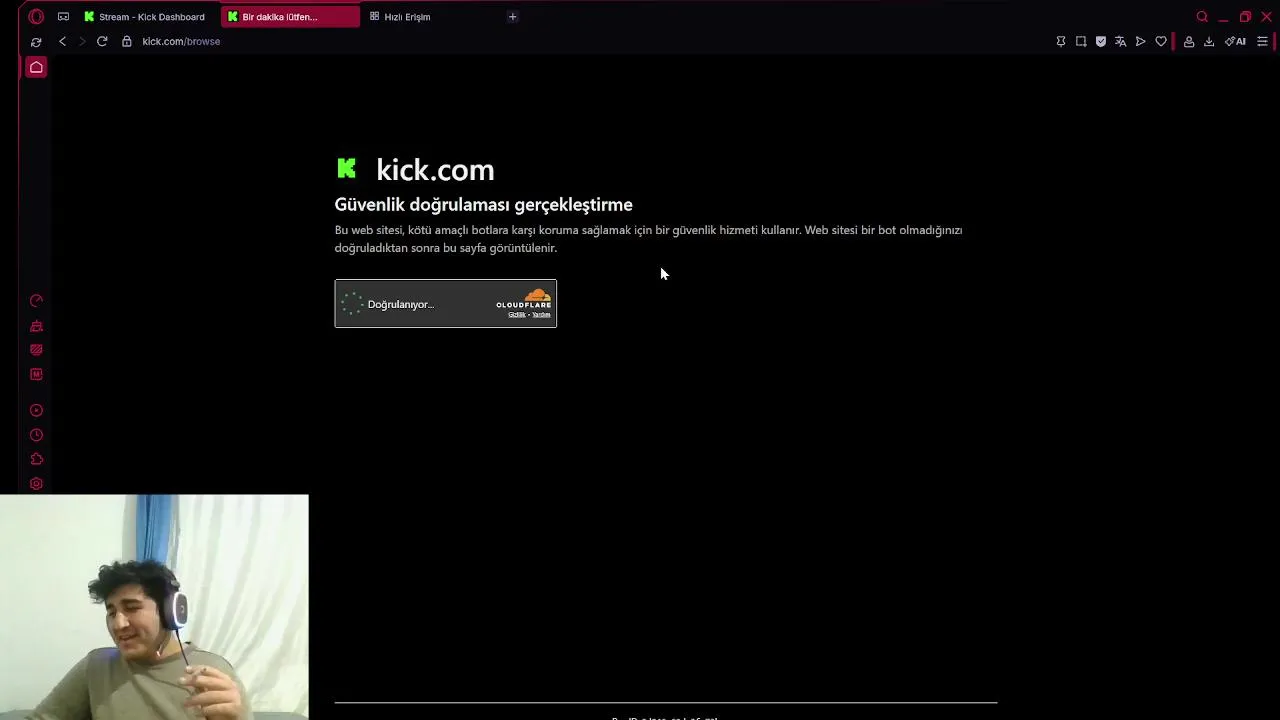Viewport: 1280px width, 720px height.
Task: Go forward with the forward arrow
Action: [82, 41]
